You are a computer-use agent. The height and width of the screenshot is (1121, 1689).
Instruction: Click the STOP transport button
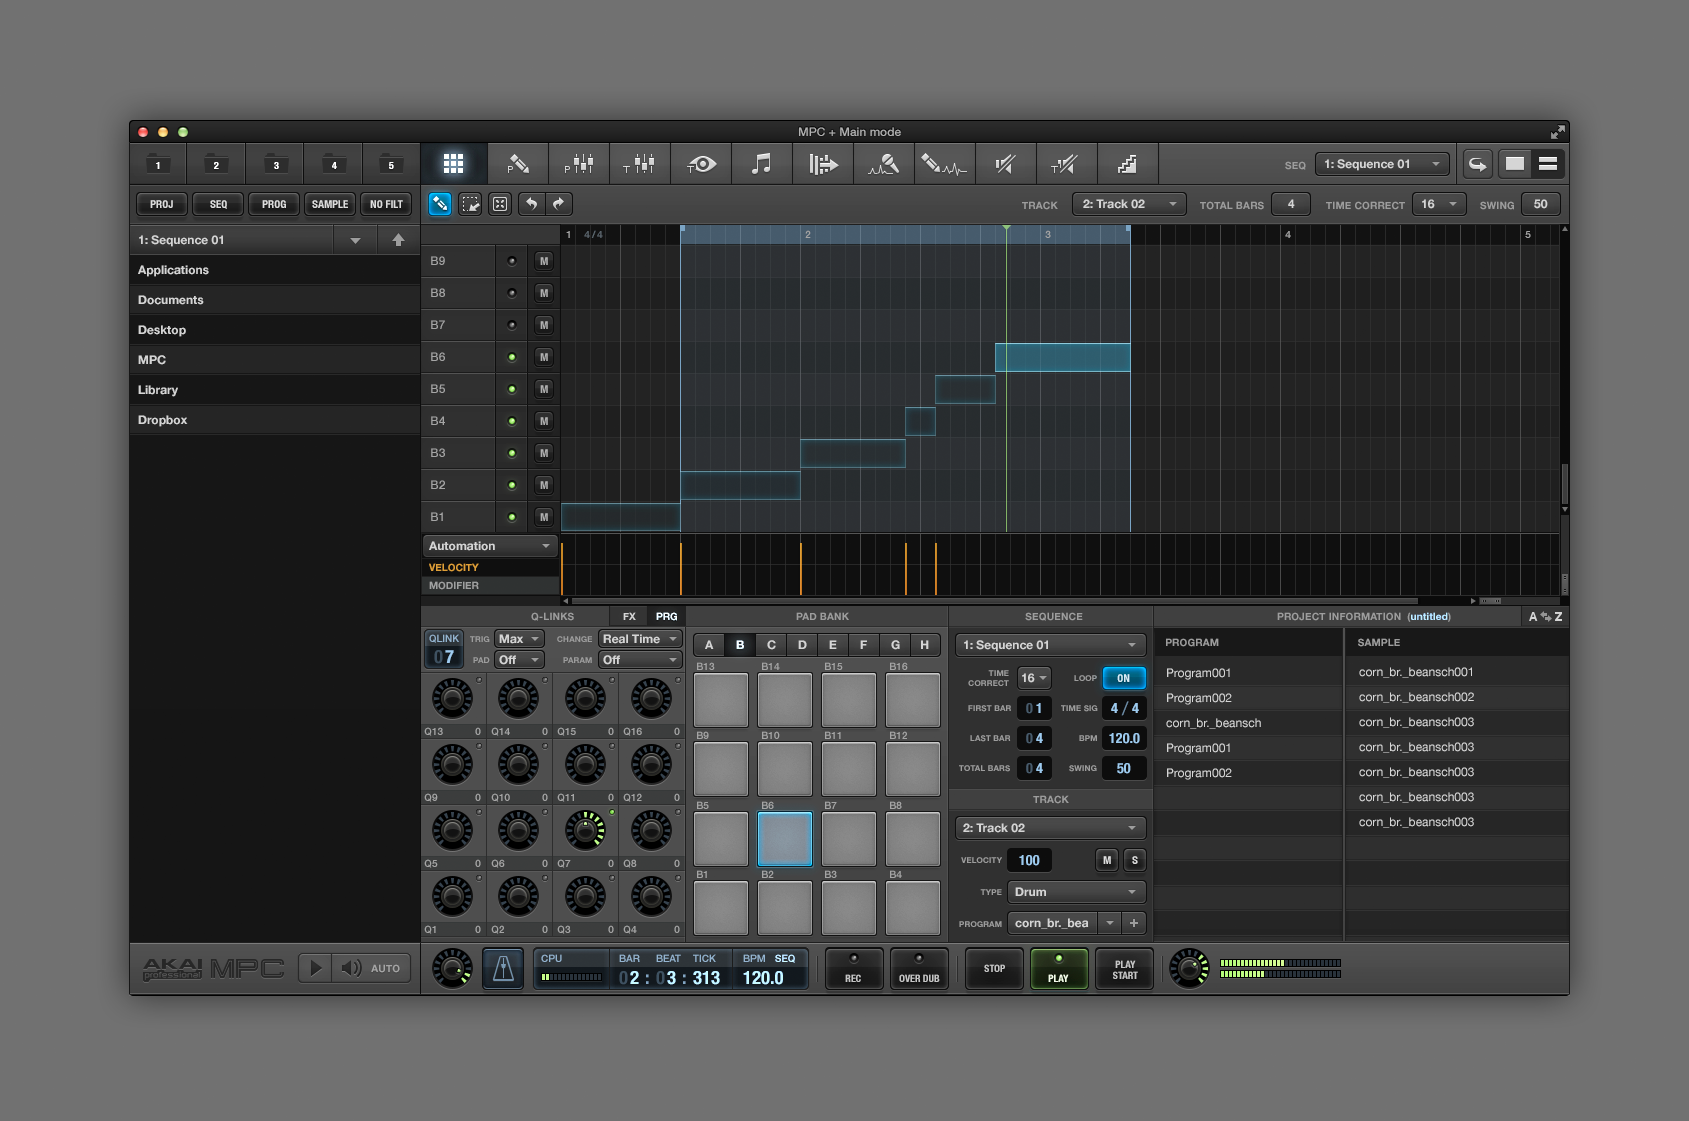point(994,968)
